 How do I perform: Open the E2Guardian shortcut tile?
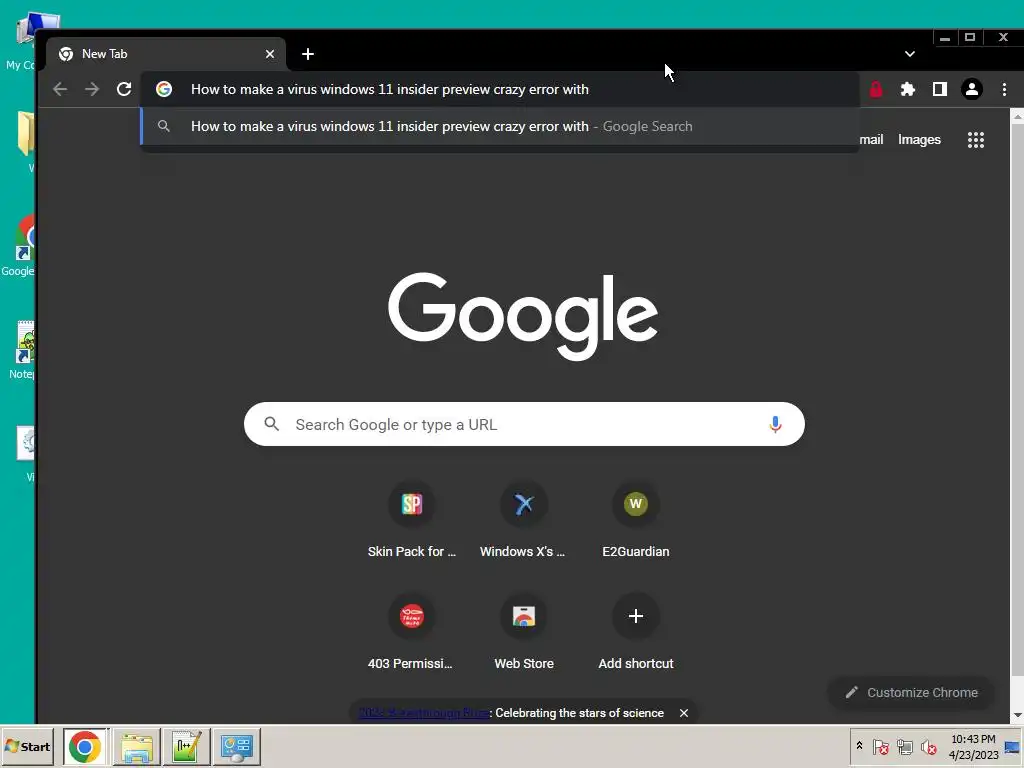635,520
